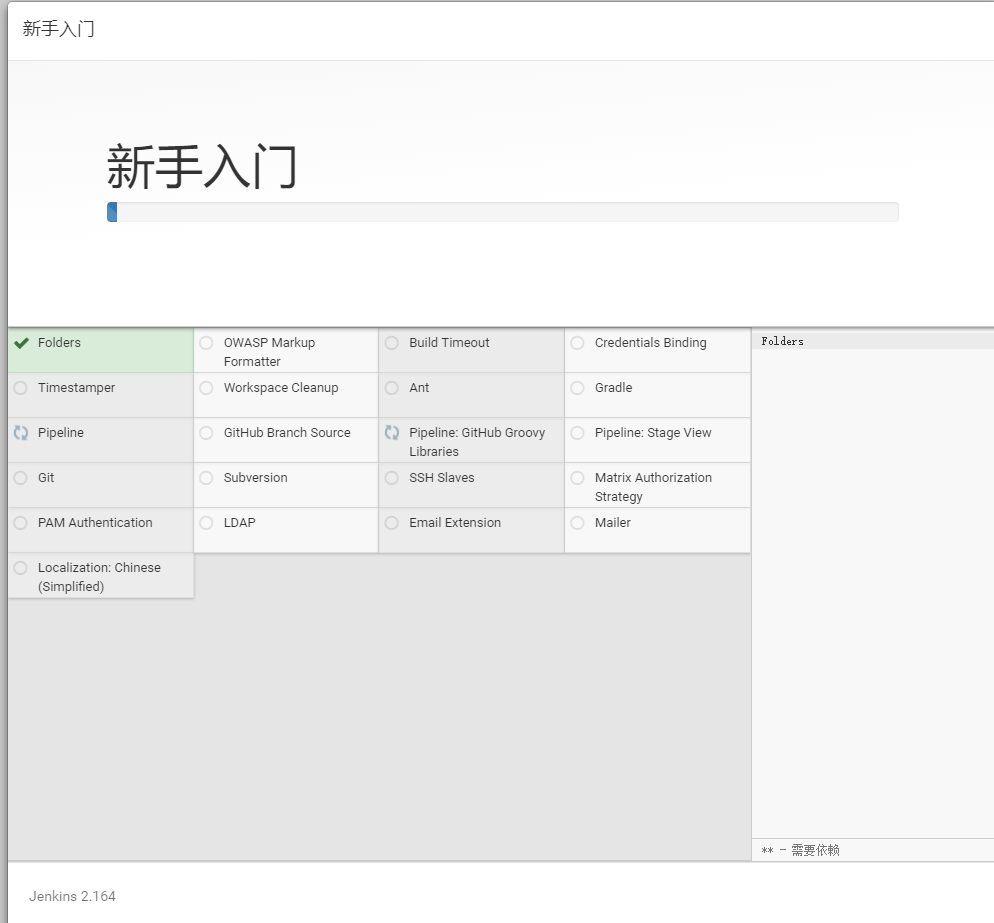Click the Subversion plugin name
Image resolution: width=994 pixels, height=923 pixels.
(255, 478)
